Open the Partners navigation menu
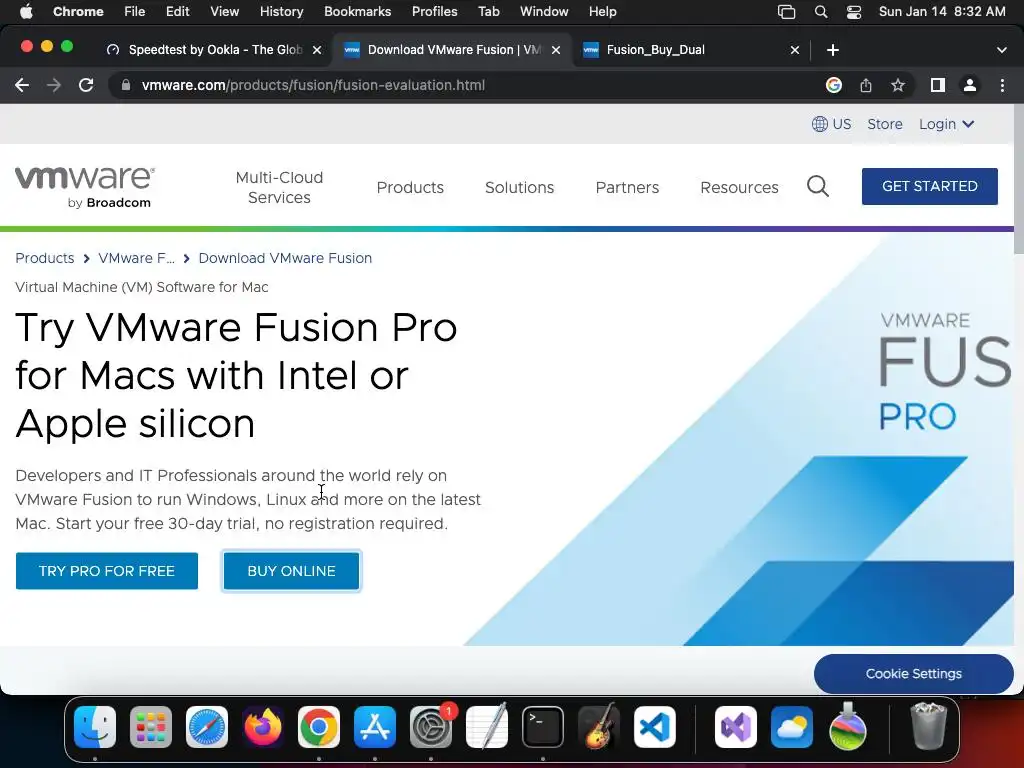 click(x=627, y=187)
